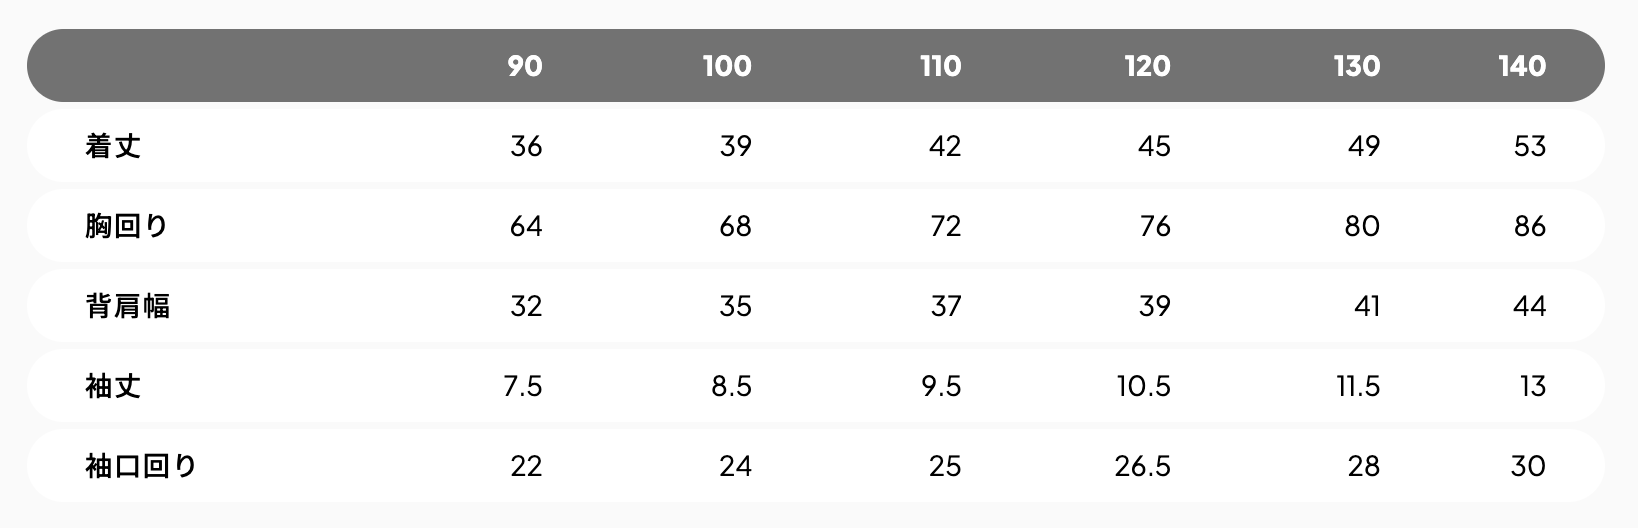Select the 100 size column header

[727, 66]
